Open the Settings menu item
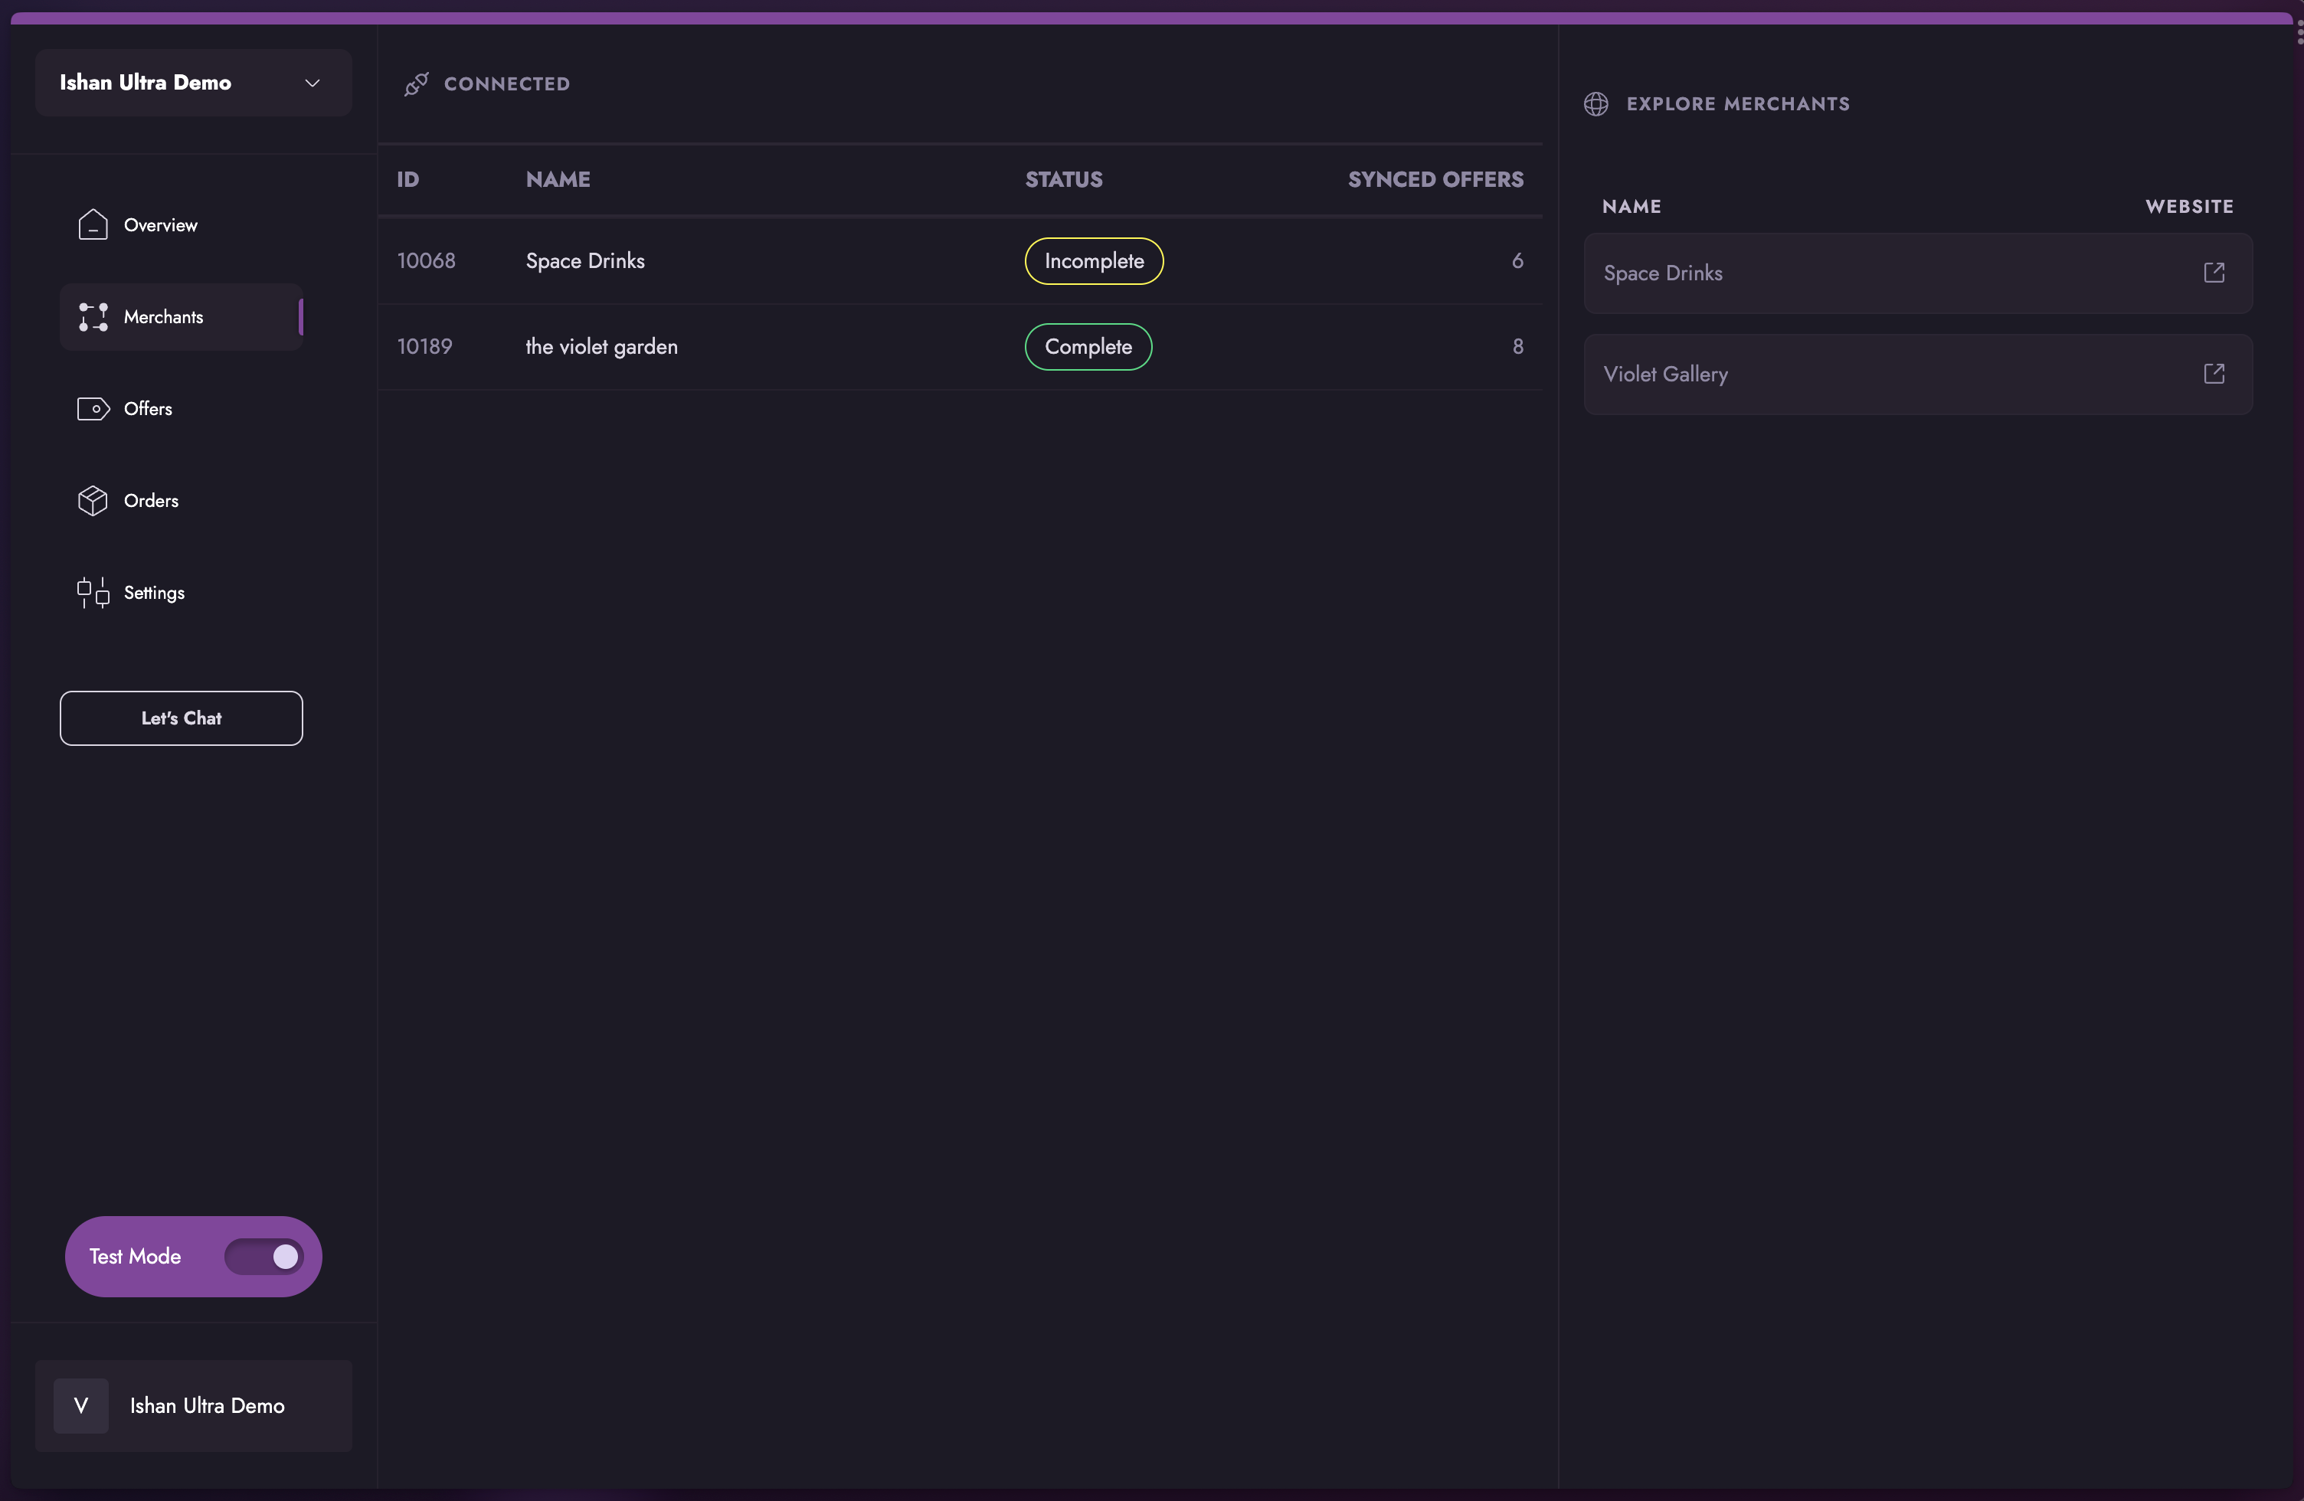The height and width of the screenshot is (1501, 2304). point(154,592)
